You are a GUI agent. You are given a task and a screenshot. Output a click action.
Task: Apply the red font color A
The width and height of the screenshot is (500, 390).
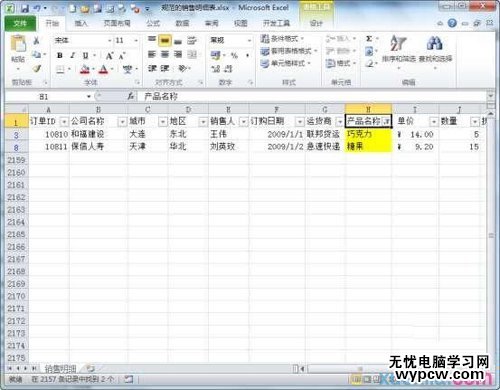pos(104,69)
